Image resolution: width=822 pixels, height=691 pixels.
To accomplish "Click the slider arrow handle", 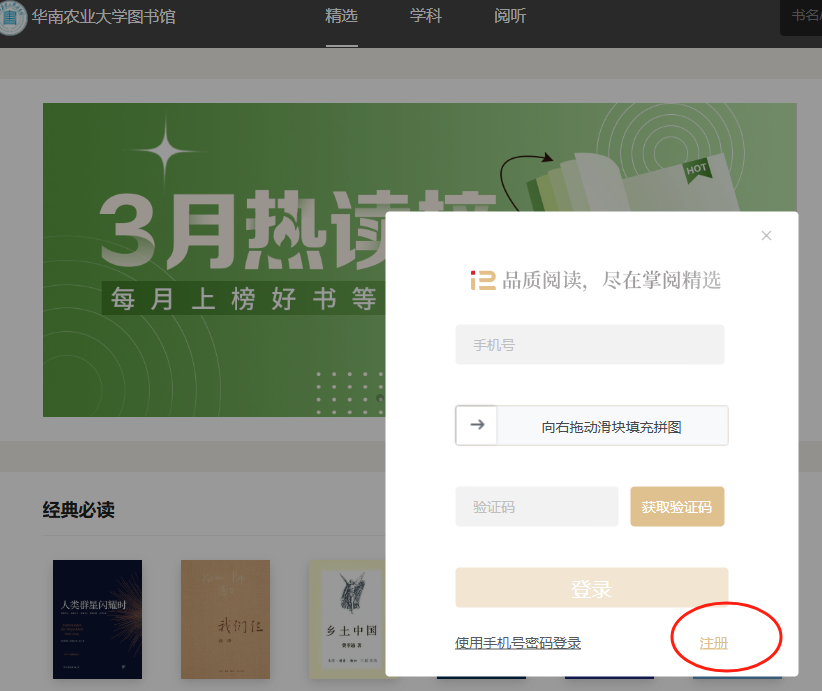I will [x=477, y=425].
